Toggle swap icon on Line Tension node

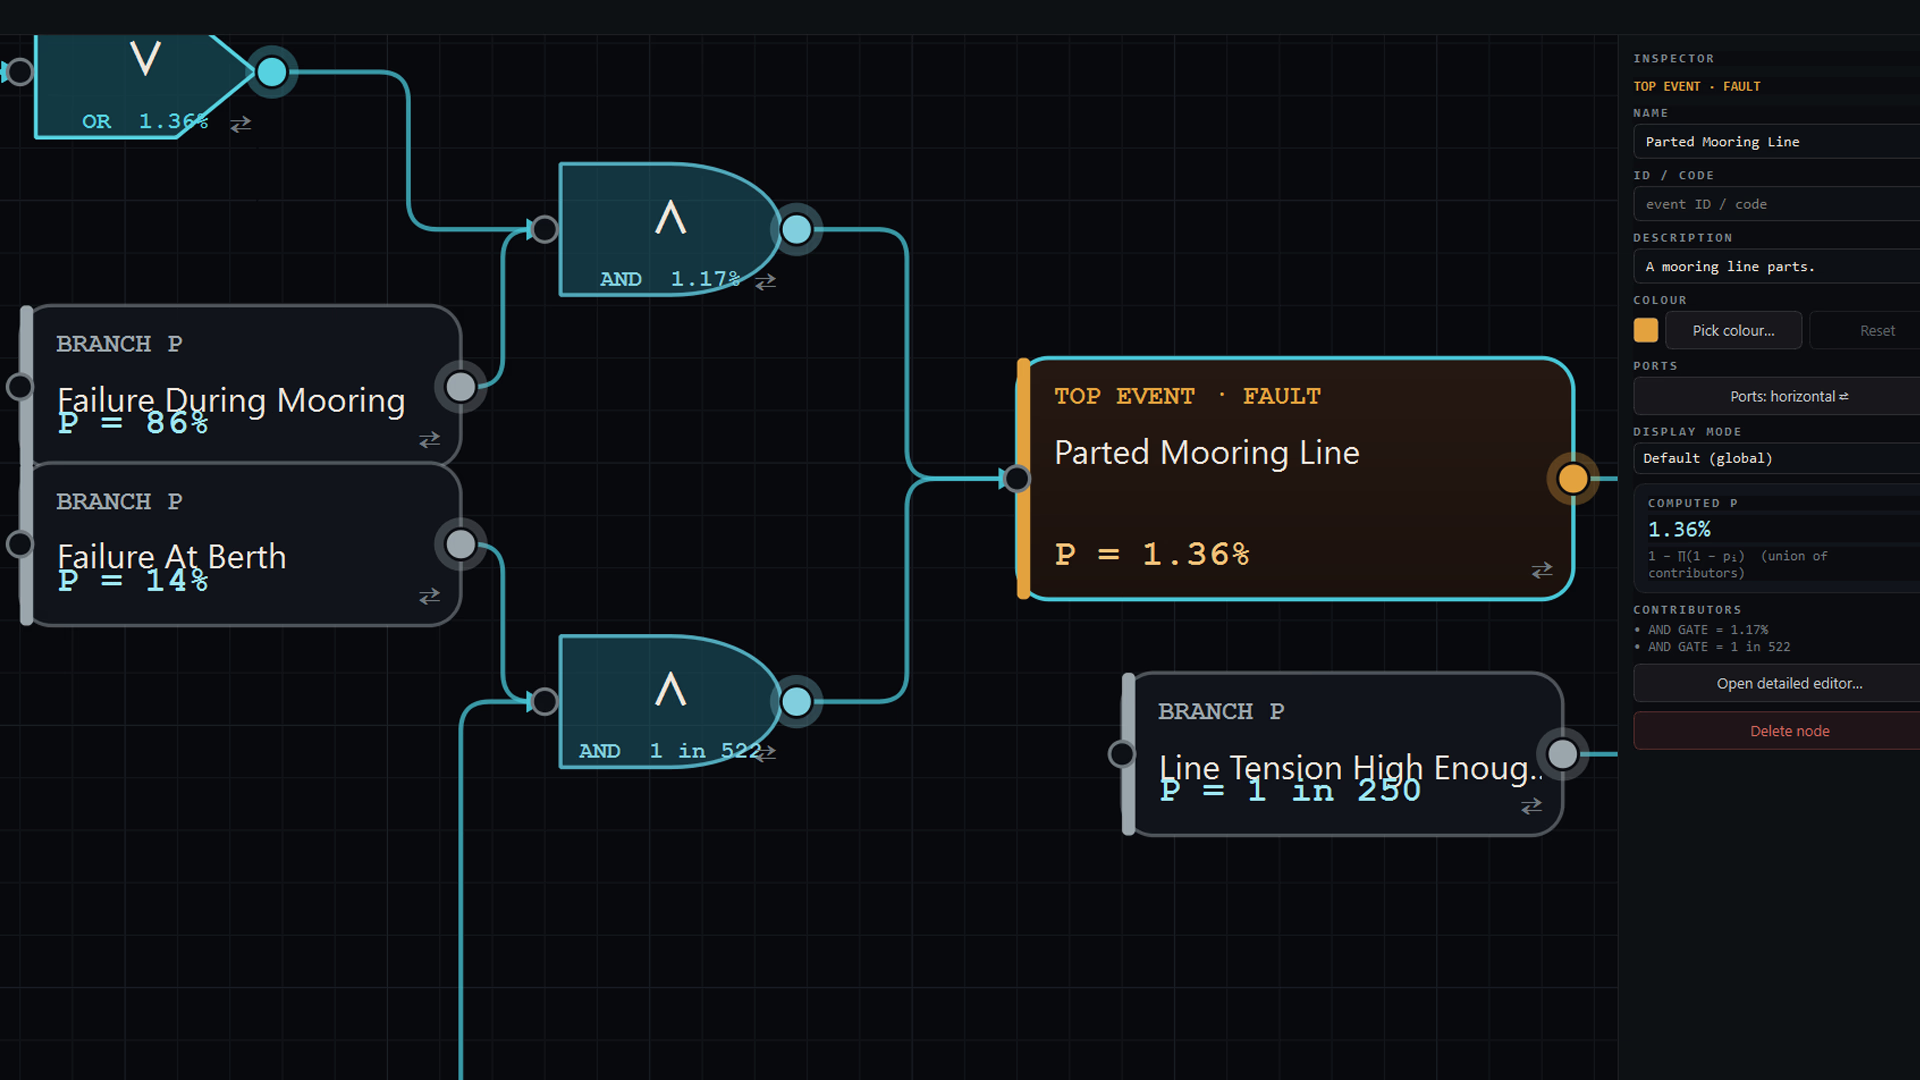pyautogui.click(x=1532, y=806)
